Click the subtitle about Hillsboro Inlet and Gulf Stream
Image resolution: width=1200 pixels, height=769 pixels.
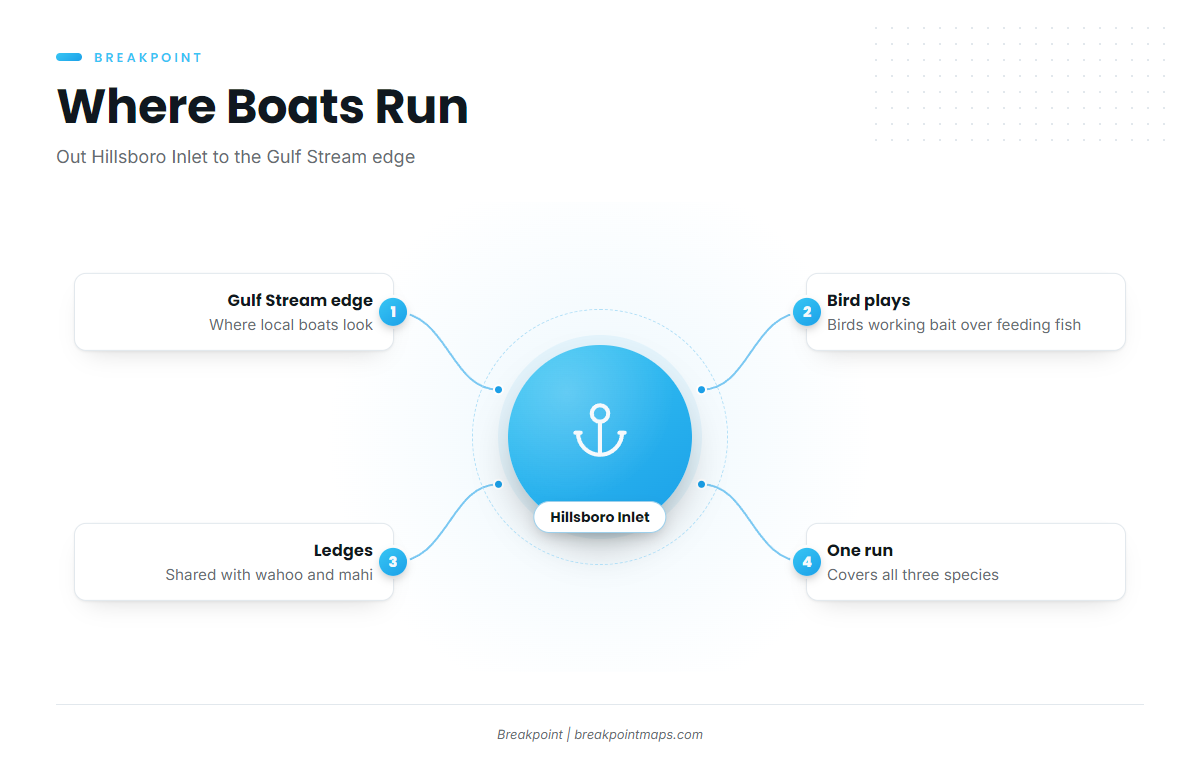236,157
